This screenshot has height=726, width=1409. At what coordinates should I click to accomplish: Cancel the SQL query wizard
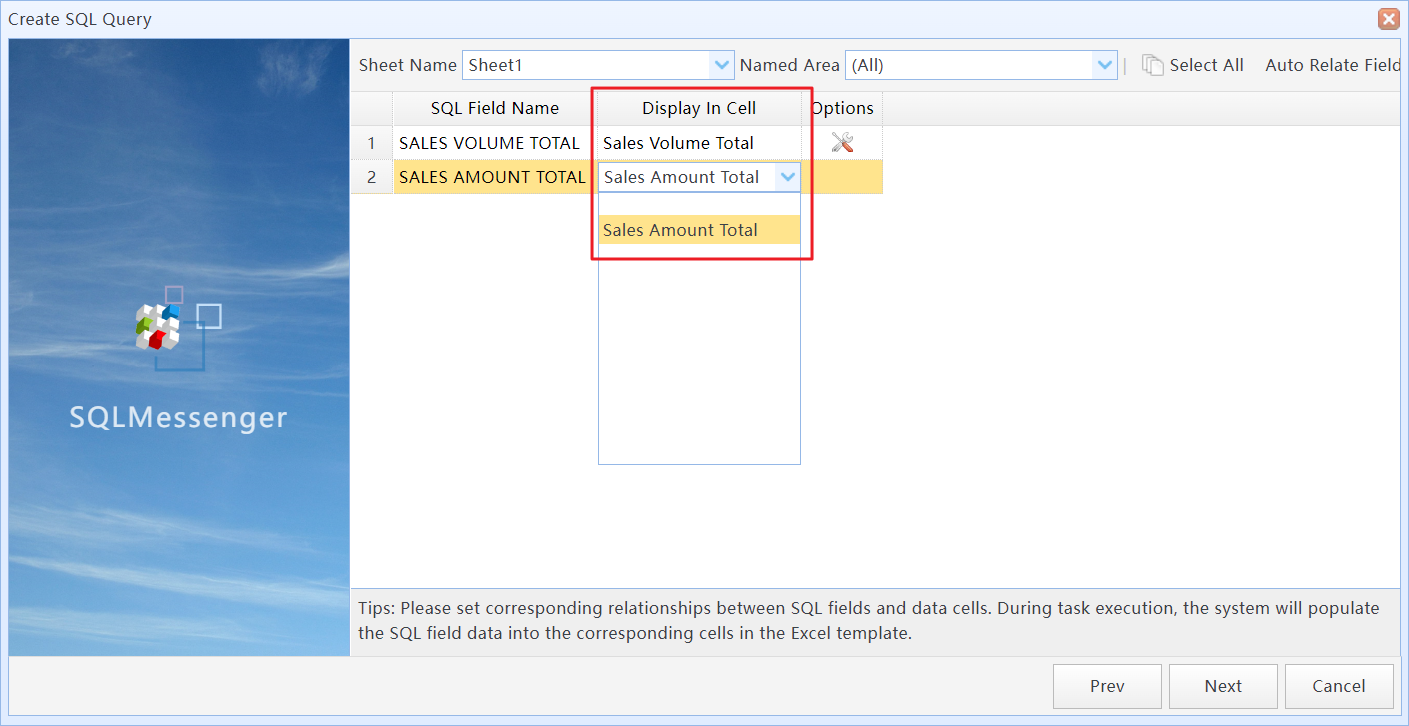click(1339, 686)
